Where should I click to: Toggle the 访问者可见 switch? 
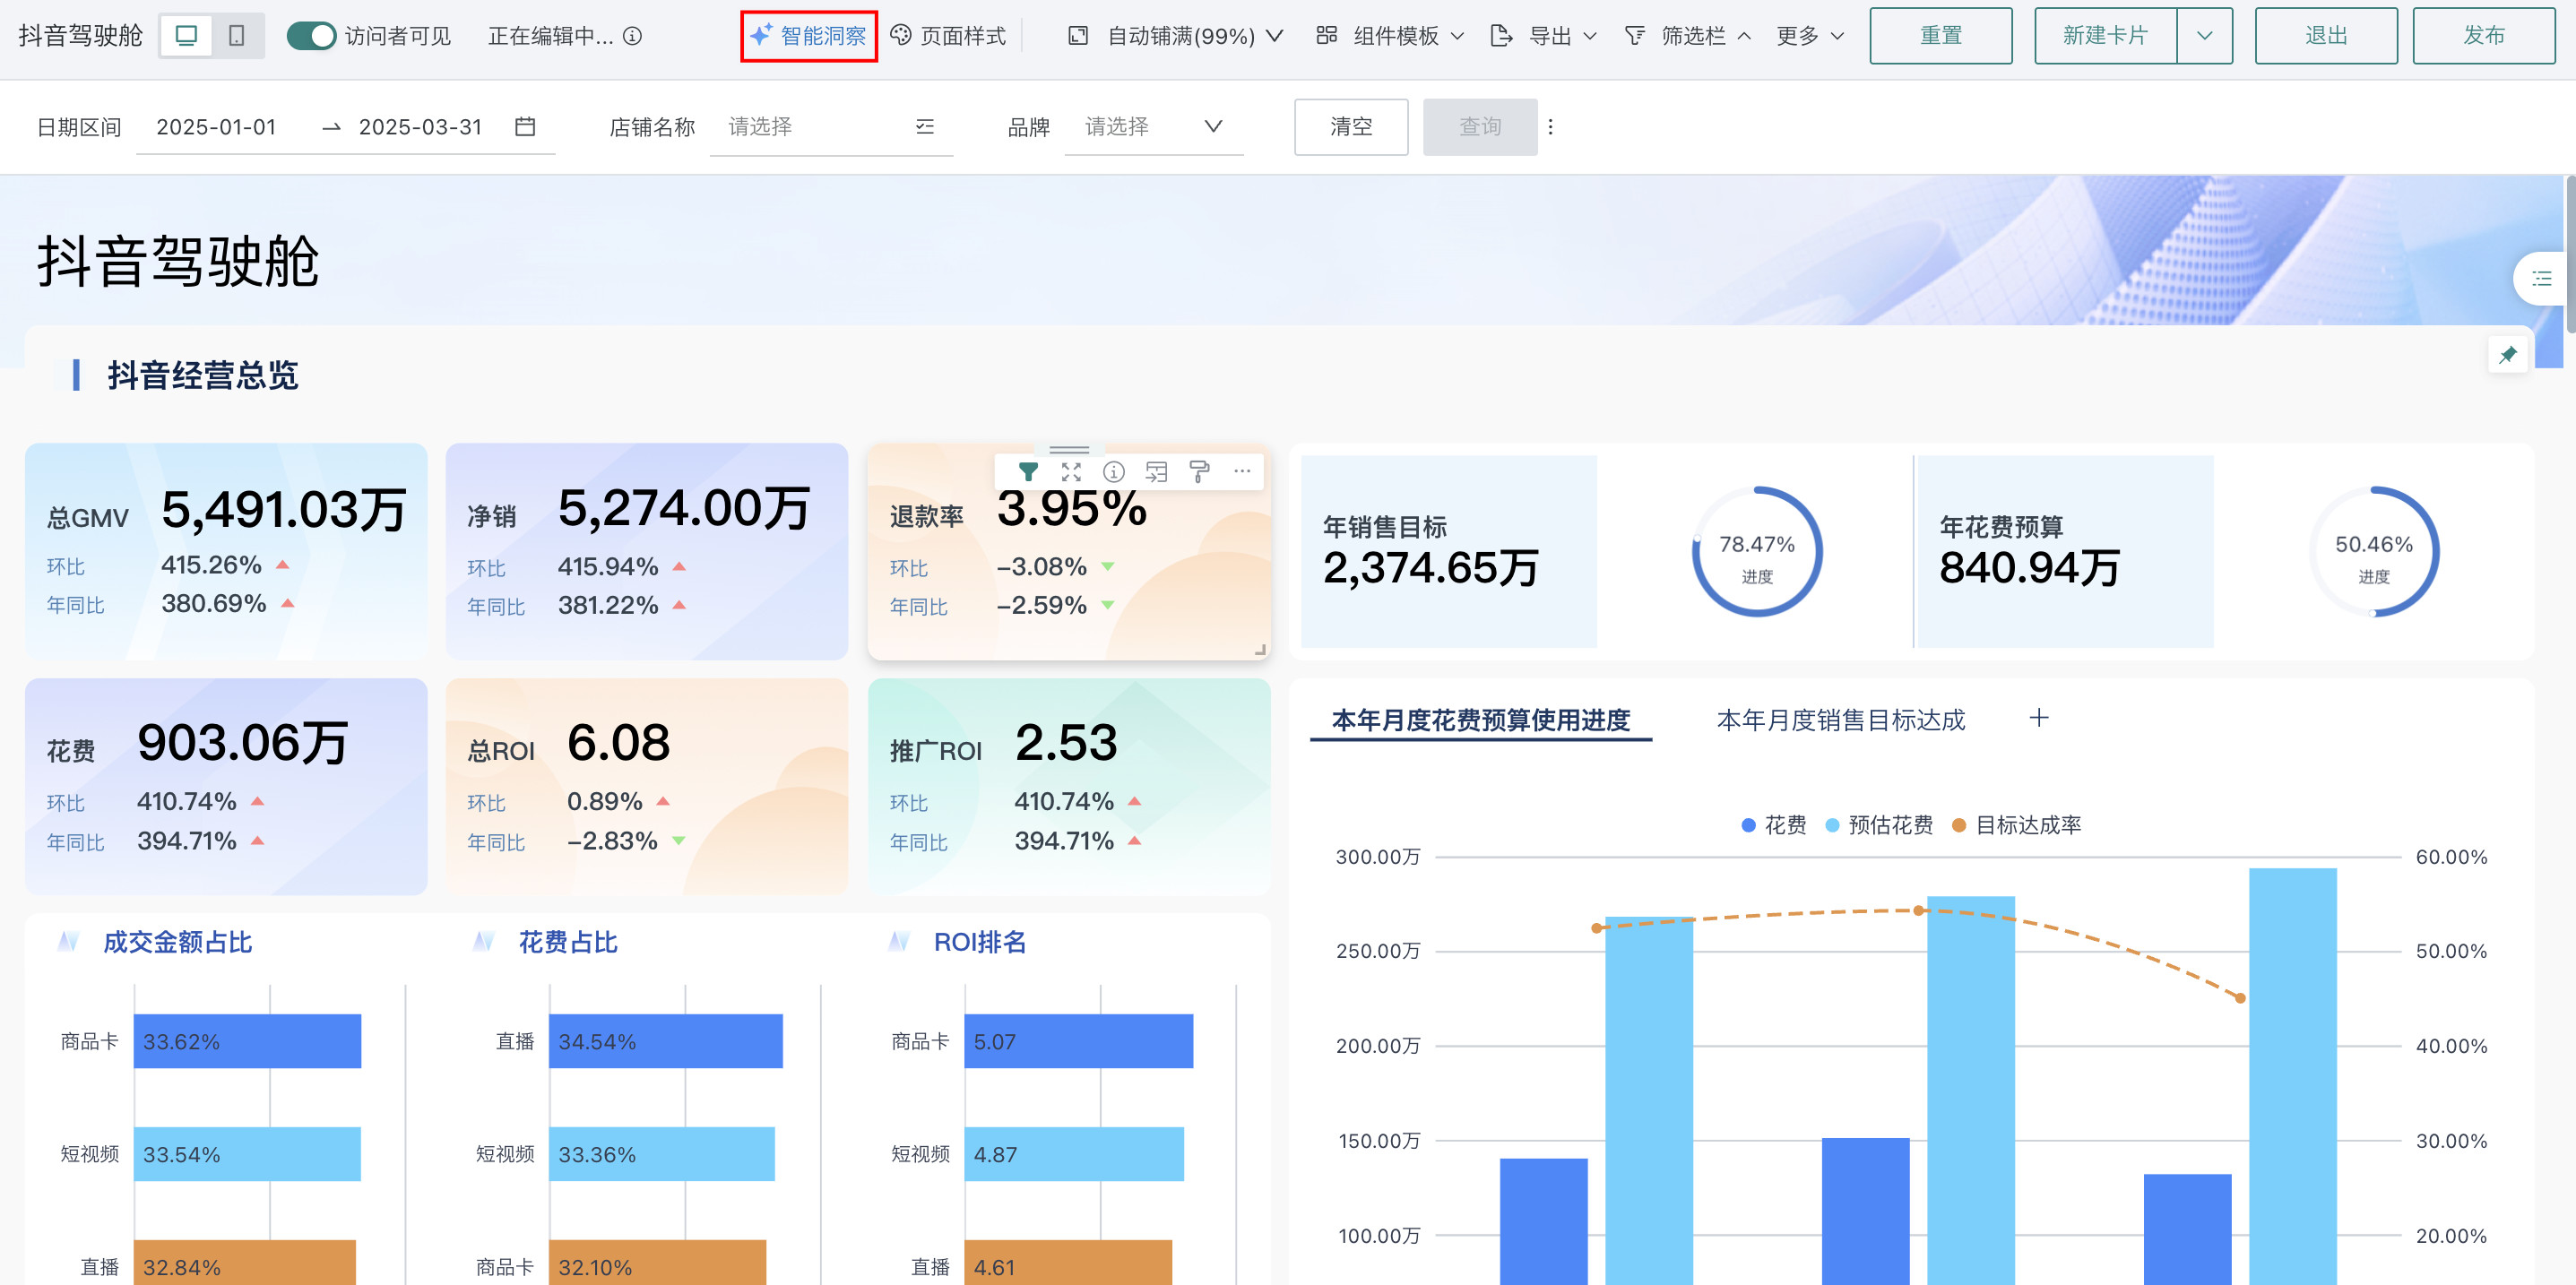click(x=311, y=36)
